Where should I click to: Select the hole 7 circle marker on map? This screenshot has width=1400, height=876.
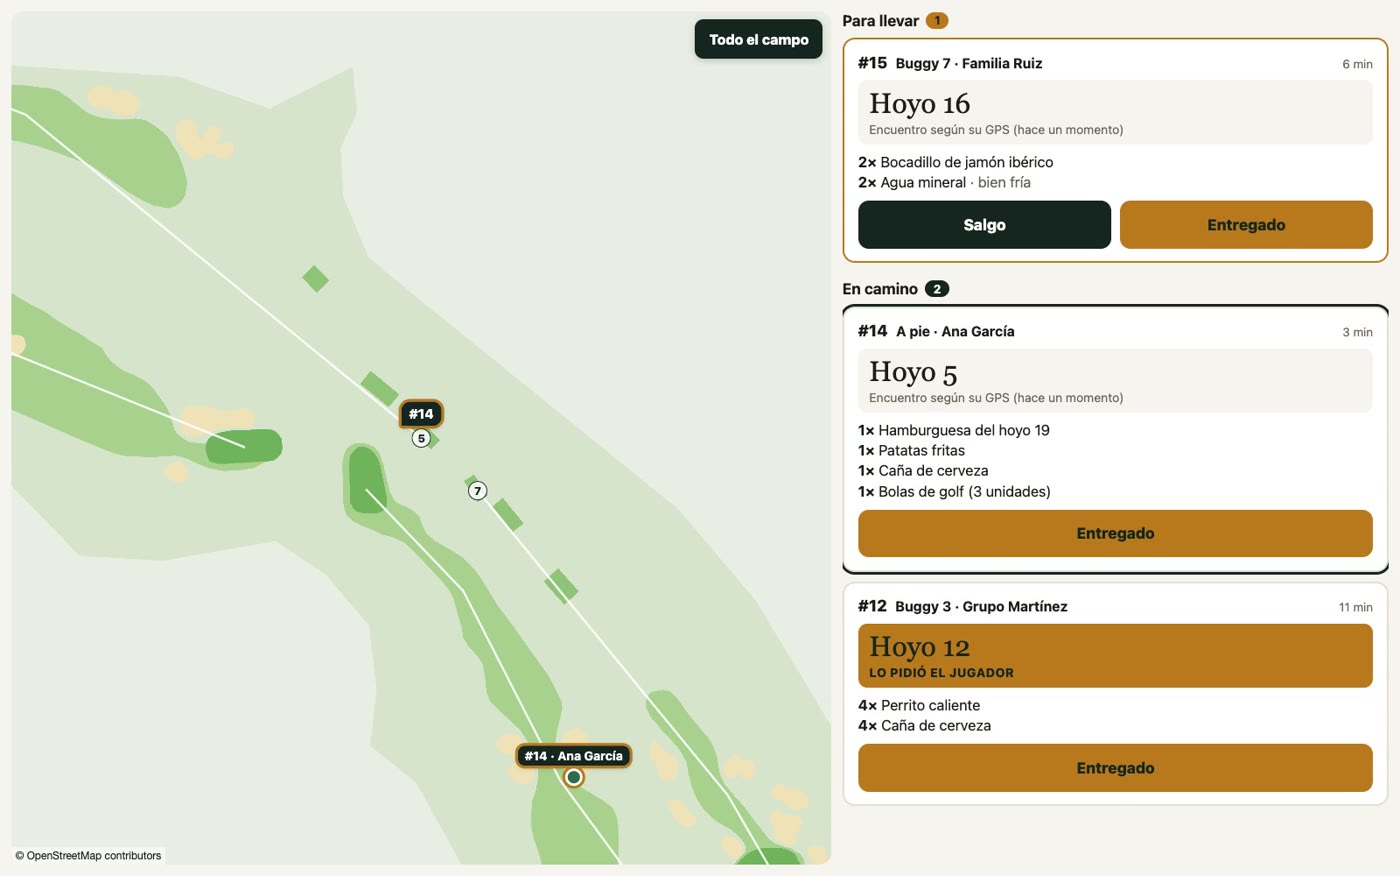click(478, 490)
